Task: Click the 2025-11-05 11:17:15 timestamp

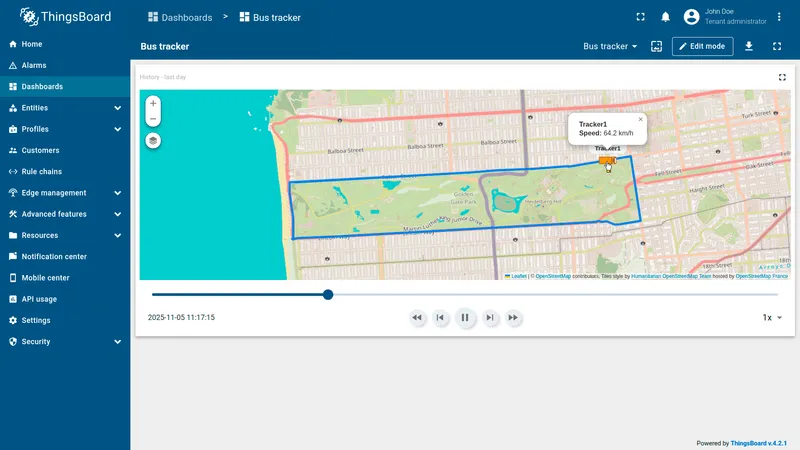Action: 181,317
